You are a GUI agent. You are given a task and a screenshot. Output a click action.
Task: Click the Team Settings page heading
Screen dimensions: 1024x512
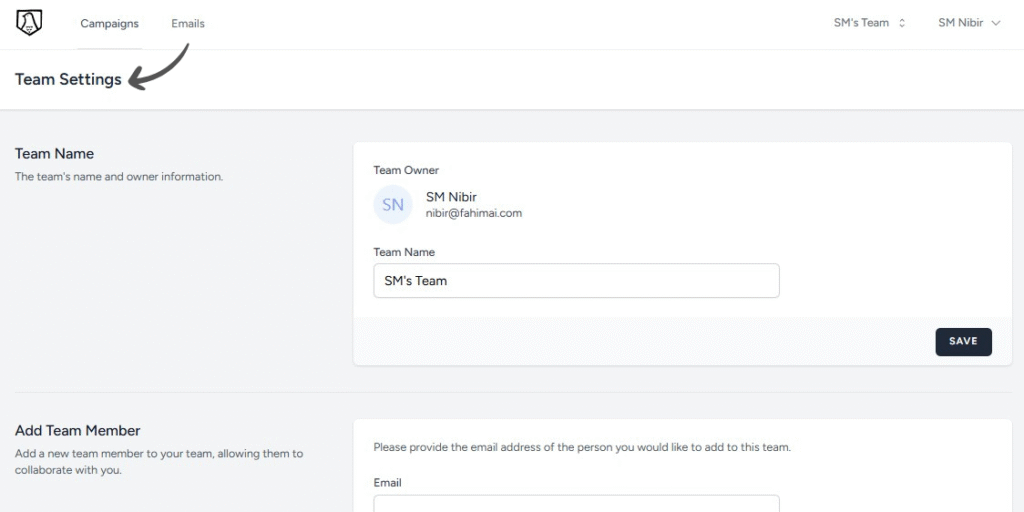(x=68, y=80)
